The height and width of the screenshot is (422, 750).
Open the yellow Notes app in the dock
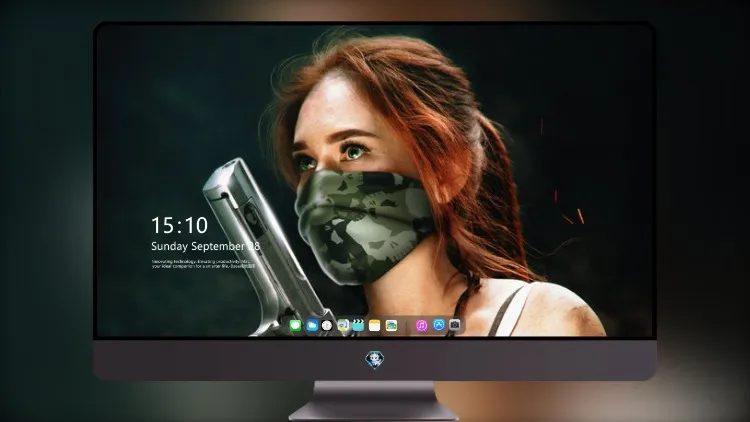(375, 326)
